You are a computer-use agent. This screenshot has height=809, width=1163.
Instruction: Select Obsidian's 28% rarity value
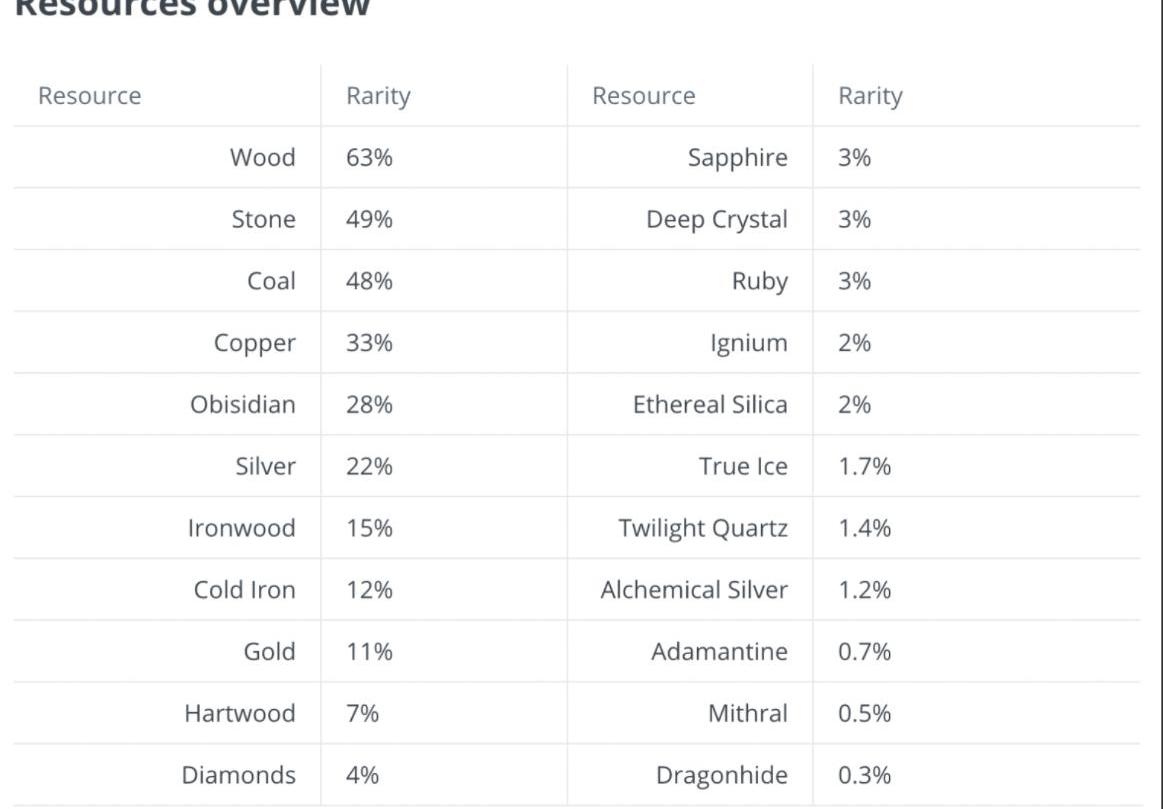click(x=369, y=405)
